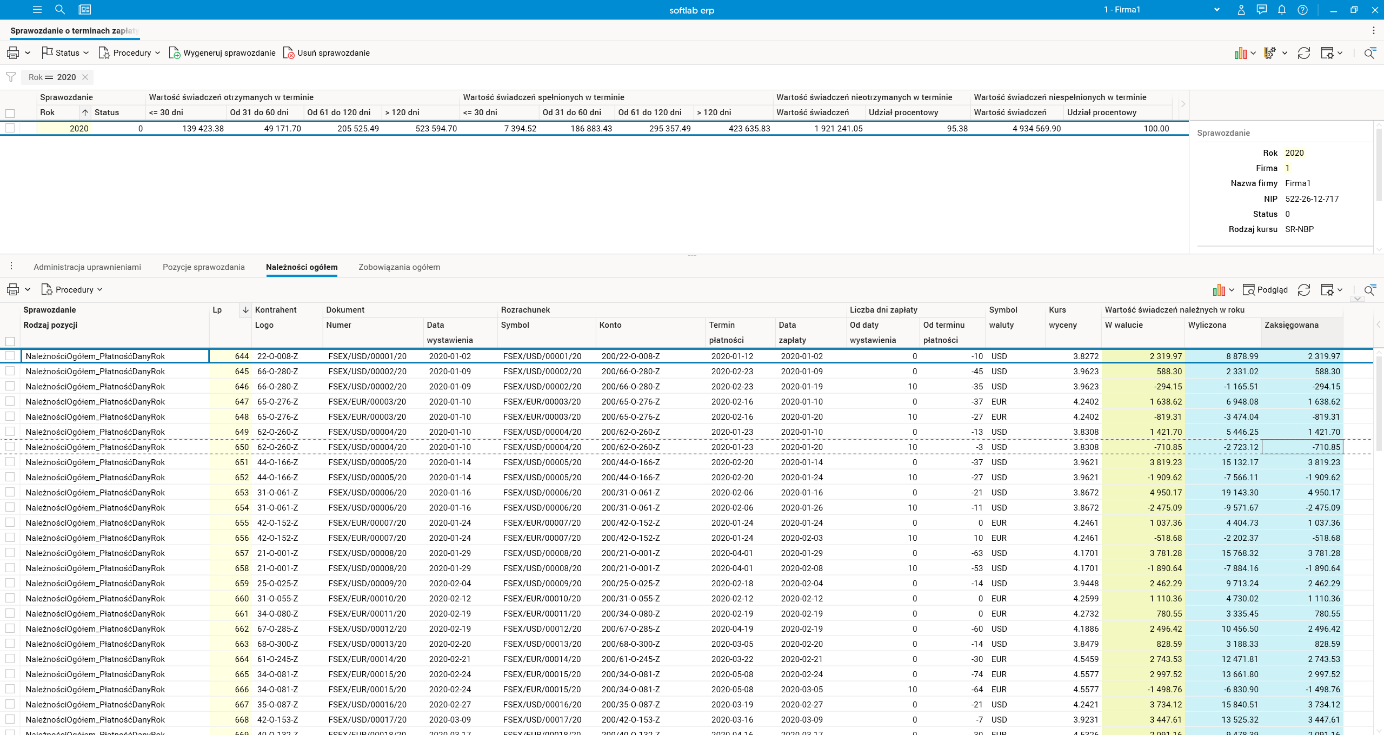Refresh the top report grid
This screenshot has height=735, width=1384.
coord(1304,52)
